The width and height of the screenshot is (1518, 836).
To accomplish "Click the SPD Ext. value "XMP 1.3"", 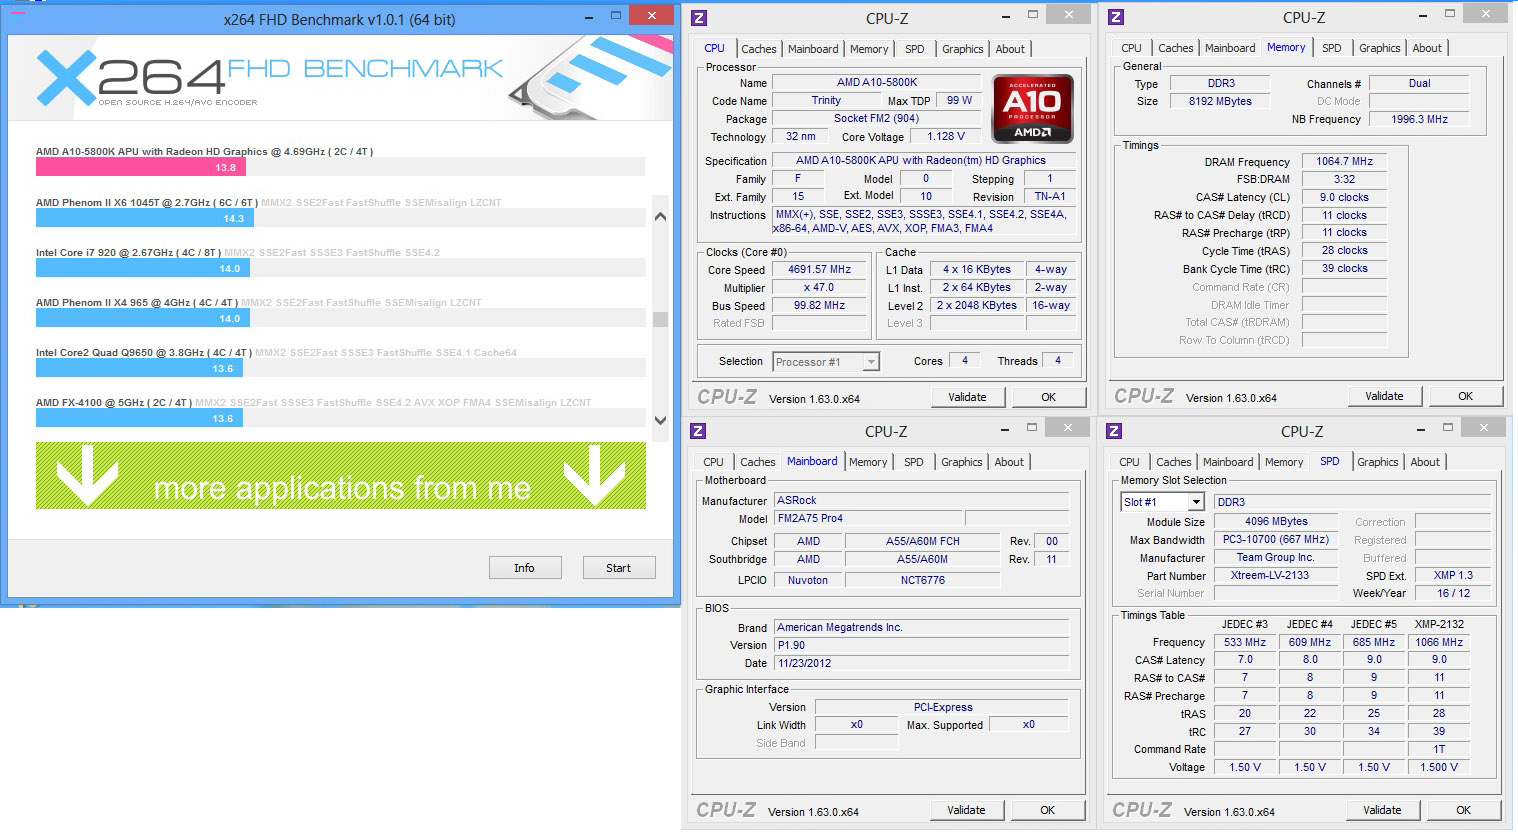I will click(1453, 575).
